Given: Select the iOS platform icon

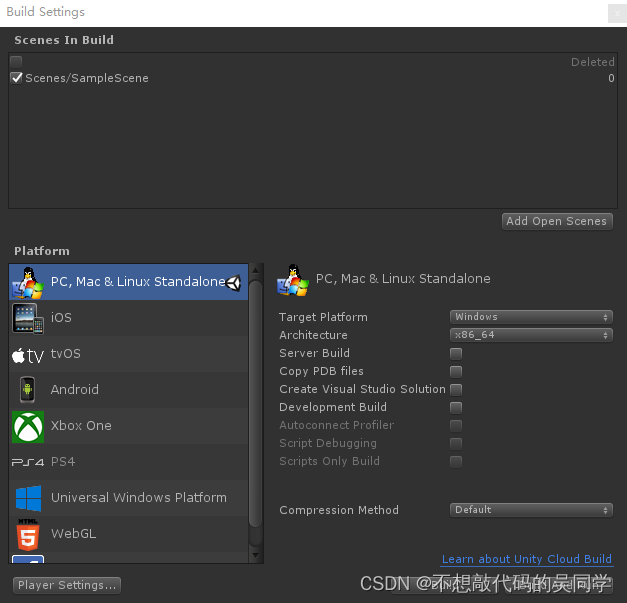Looking at the screenshot, I should click(27, 318).
